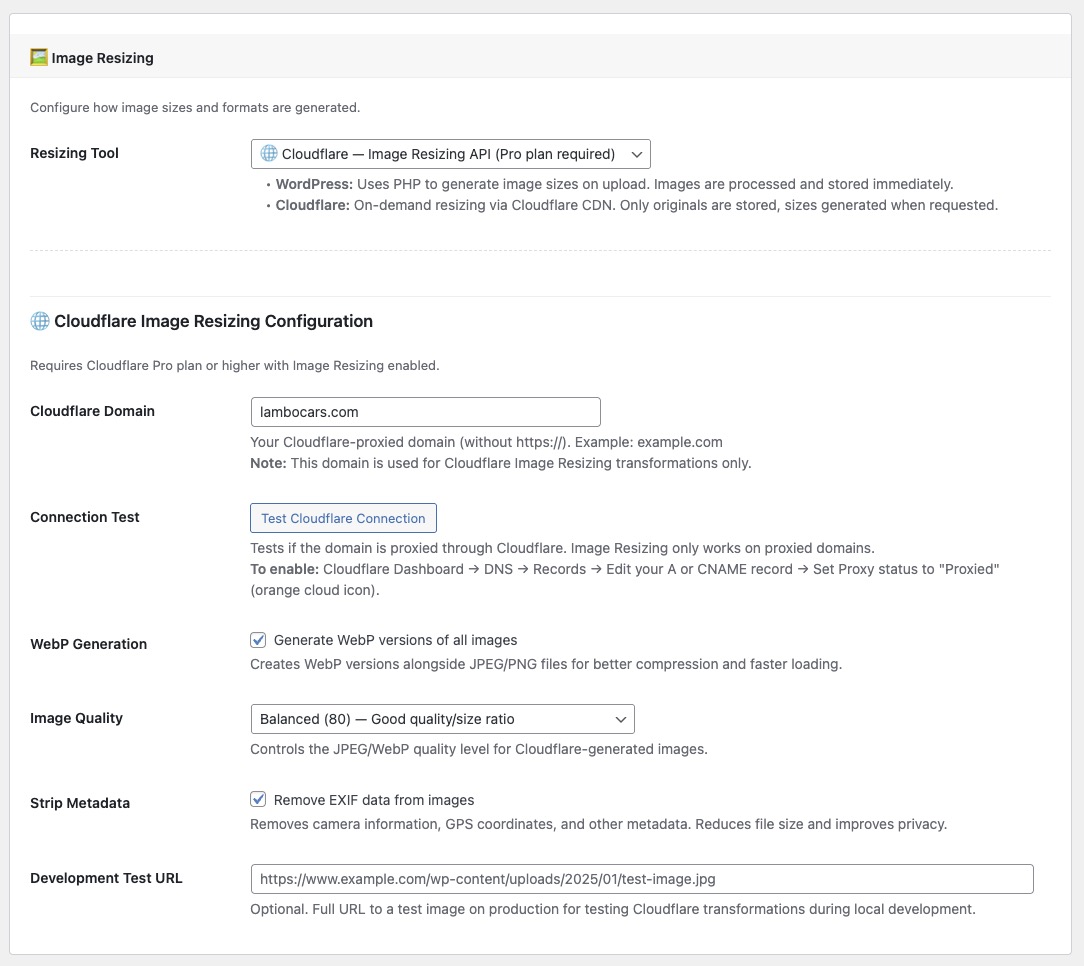Uncheck the Generate WebP versions checkbox
This screenshot has width=1084, height=966.
pos(259,640)
